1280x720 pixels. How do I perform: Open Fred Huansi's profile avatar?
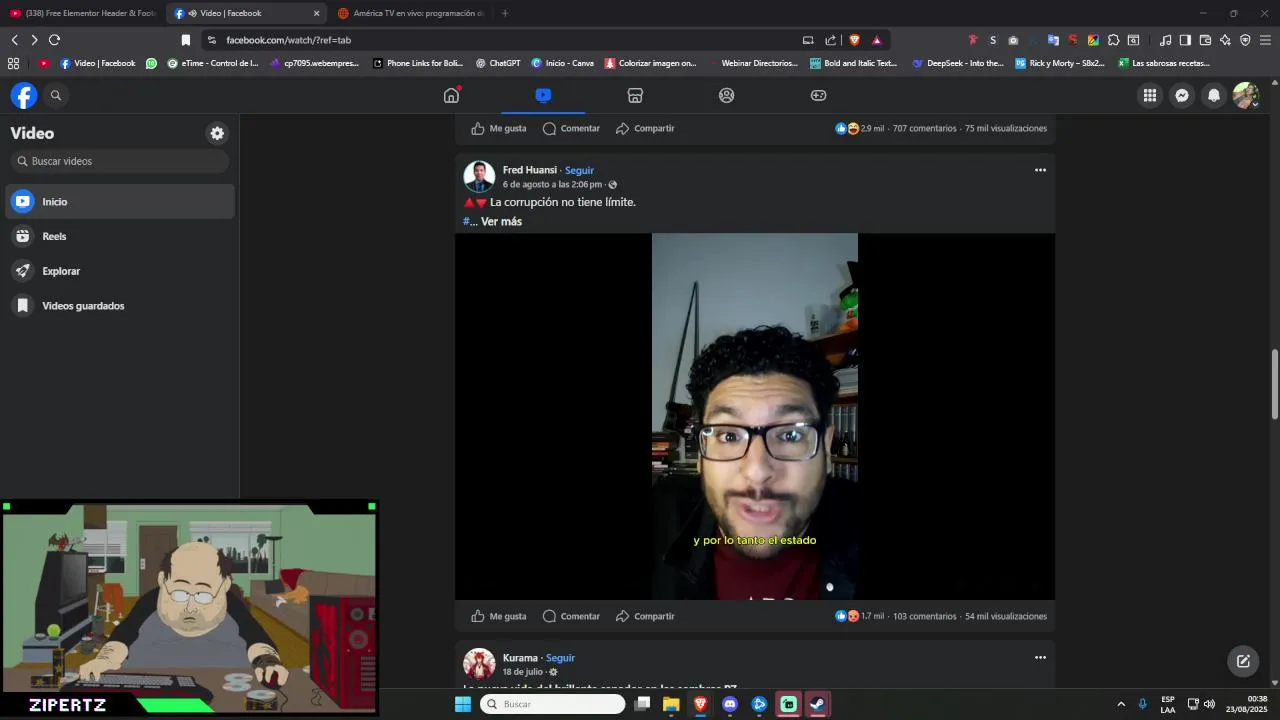(x=479, y=177)
